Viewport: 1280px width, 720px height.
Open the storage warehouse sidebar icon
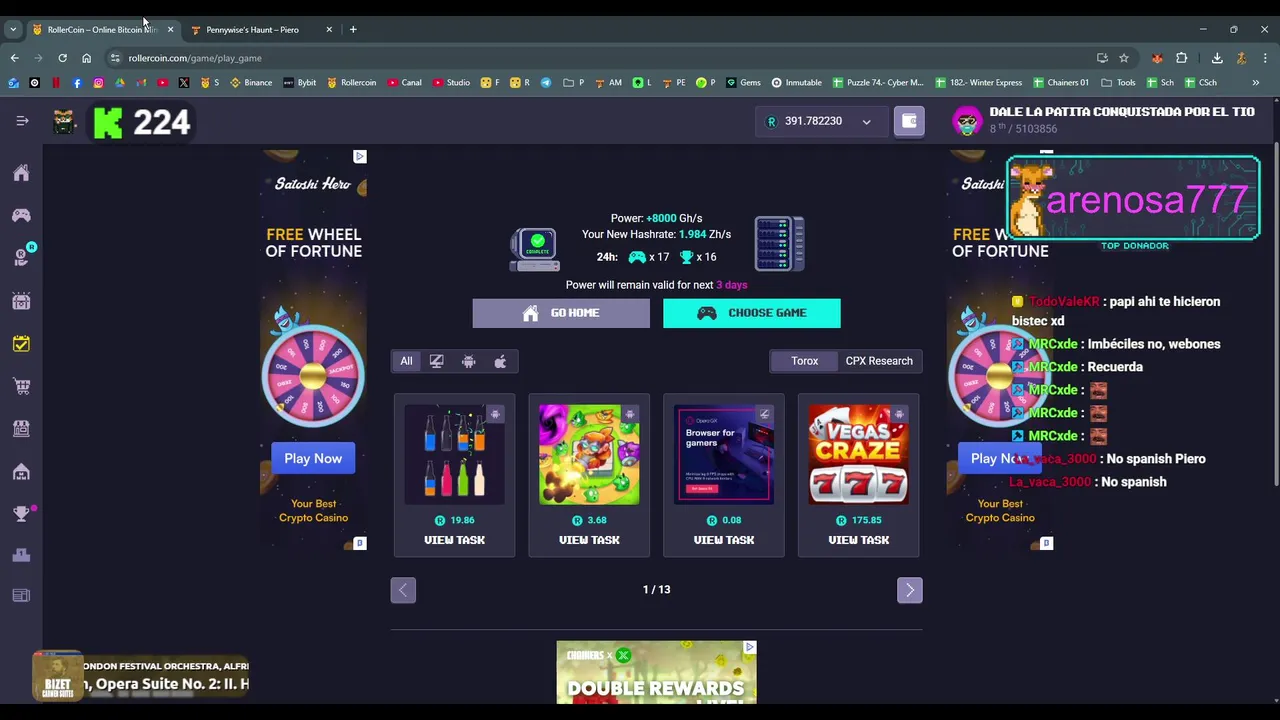coord(21,471)
